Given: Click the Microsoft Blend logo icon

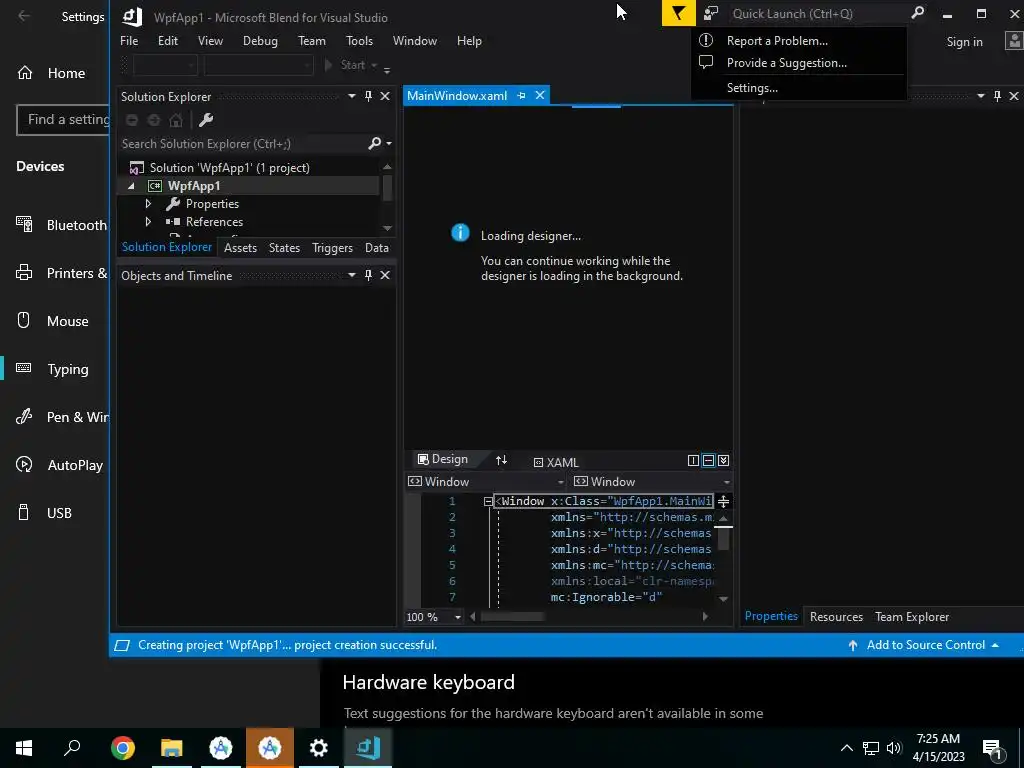Looking at the screenshot, I should click(x=133, y=17).
